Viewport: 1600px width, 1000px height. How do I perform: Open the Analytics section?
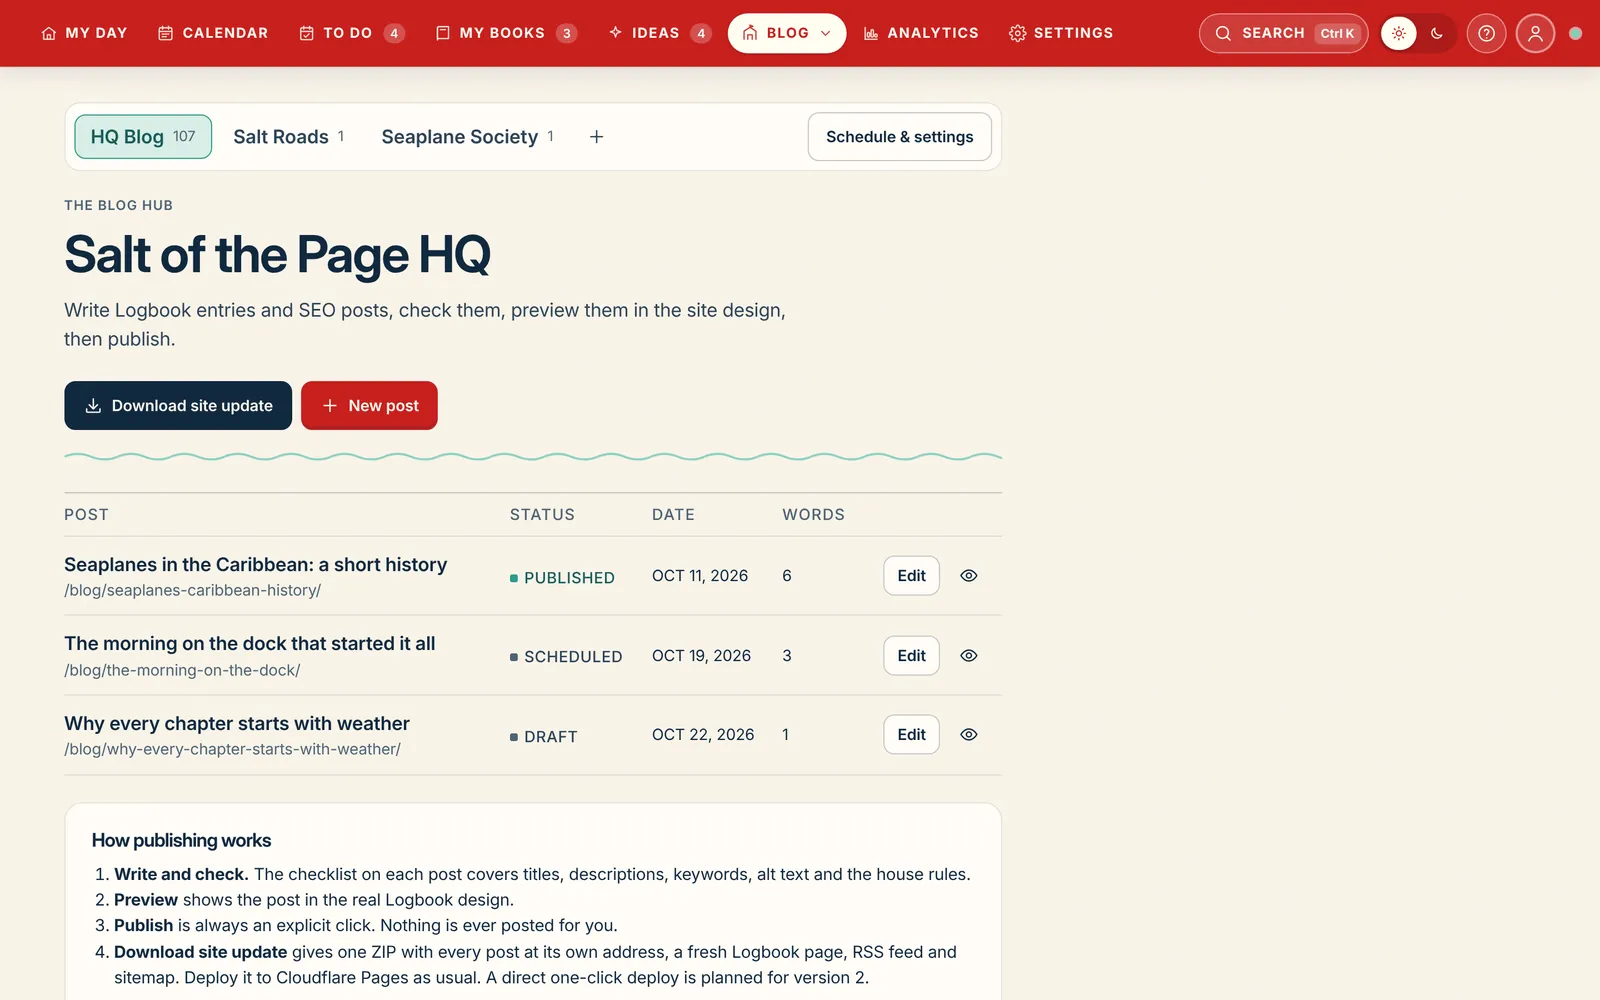(921, 33)
